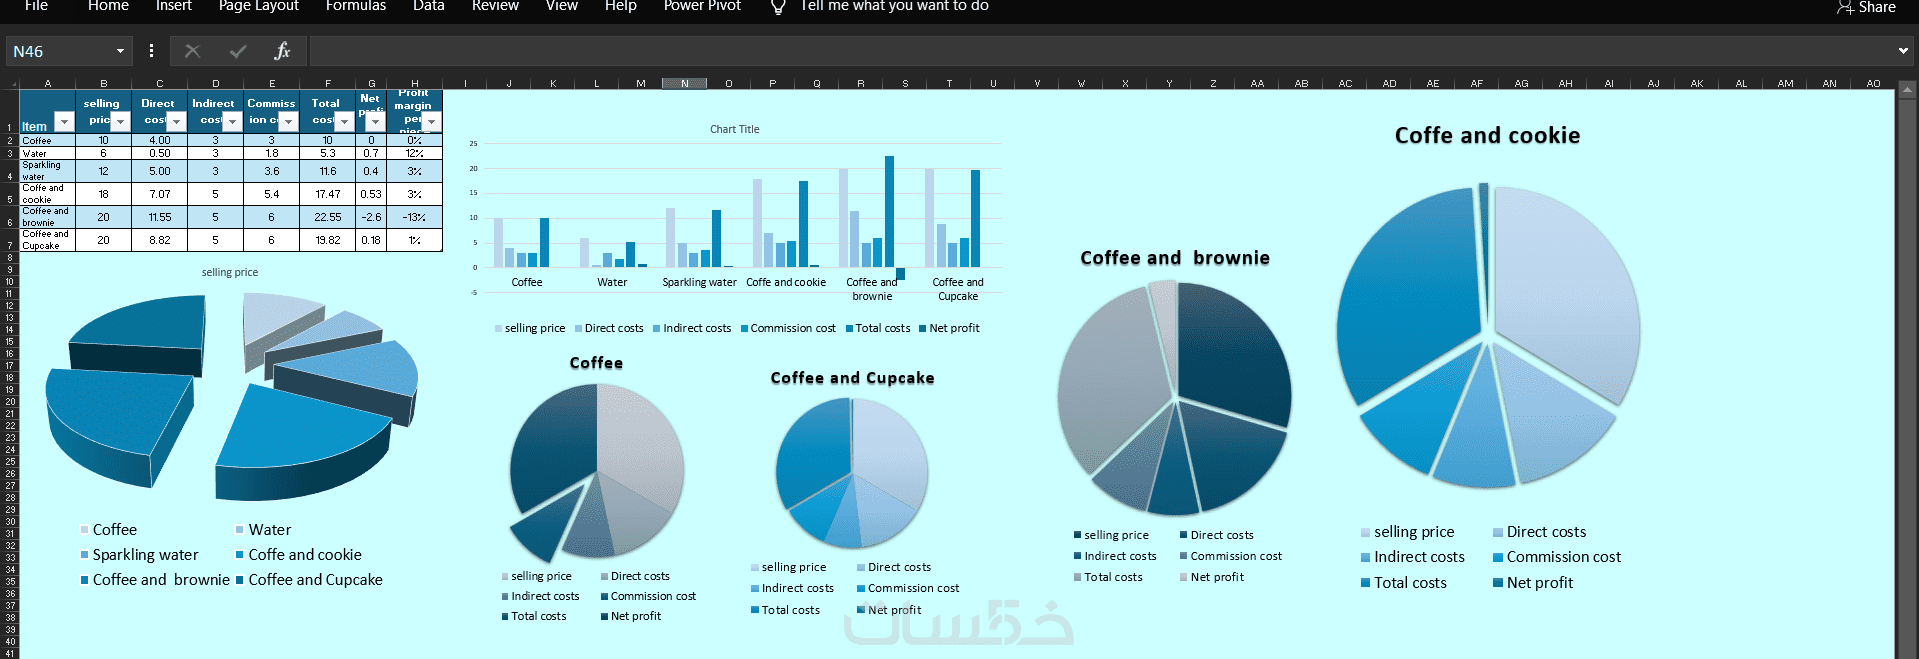Click the Cancel X icon in formula bar
The image size is (1919, 659).
click(193, 51)
